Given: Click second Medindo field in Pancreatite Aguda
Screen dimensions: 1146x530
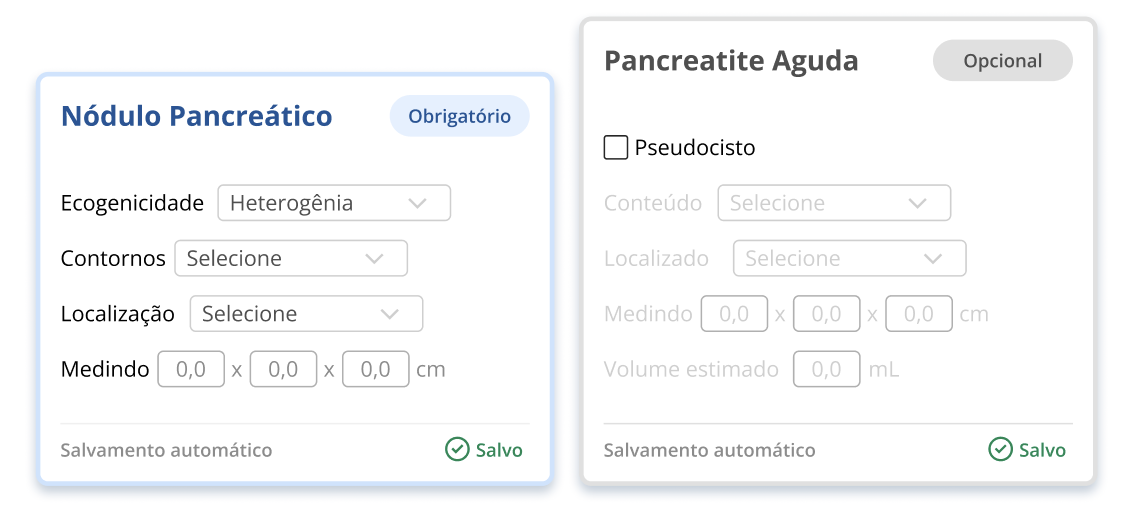Looking at the screenshot, I should pos(826,314).
